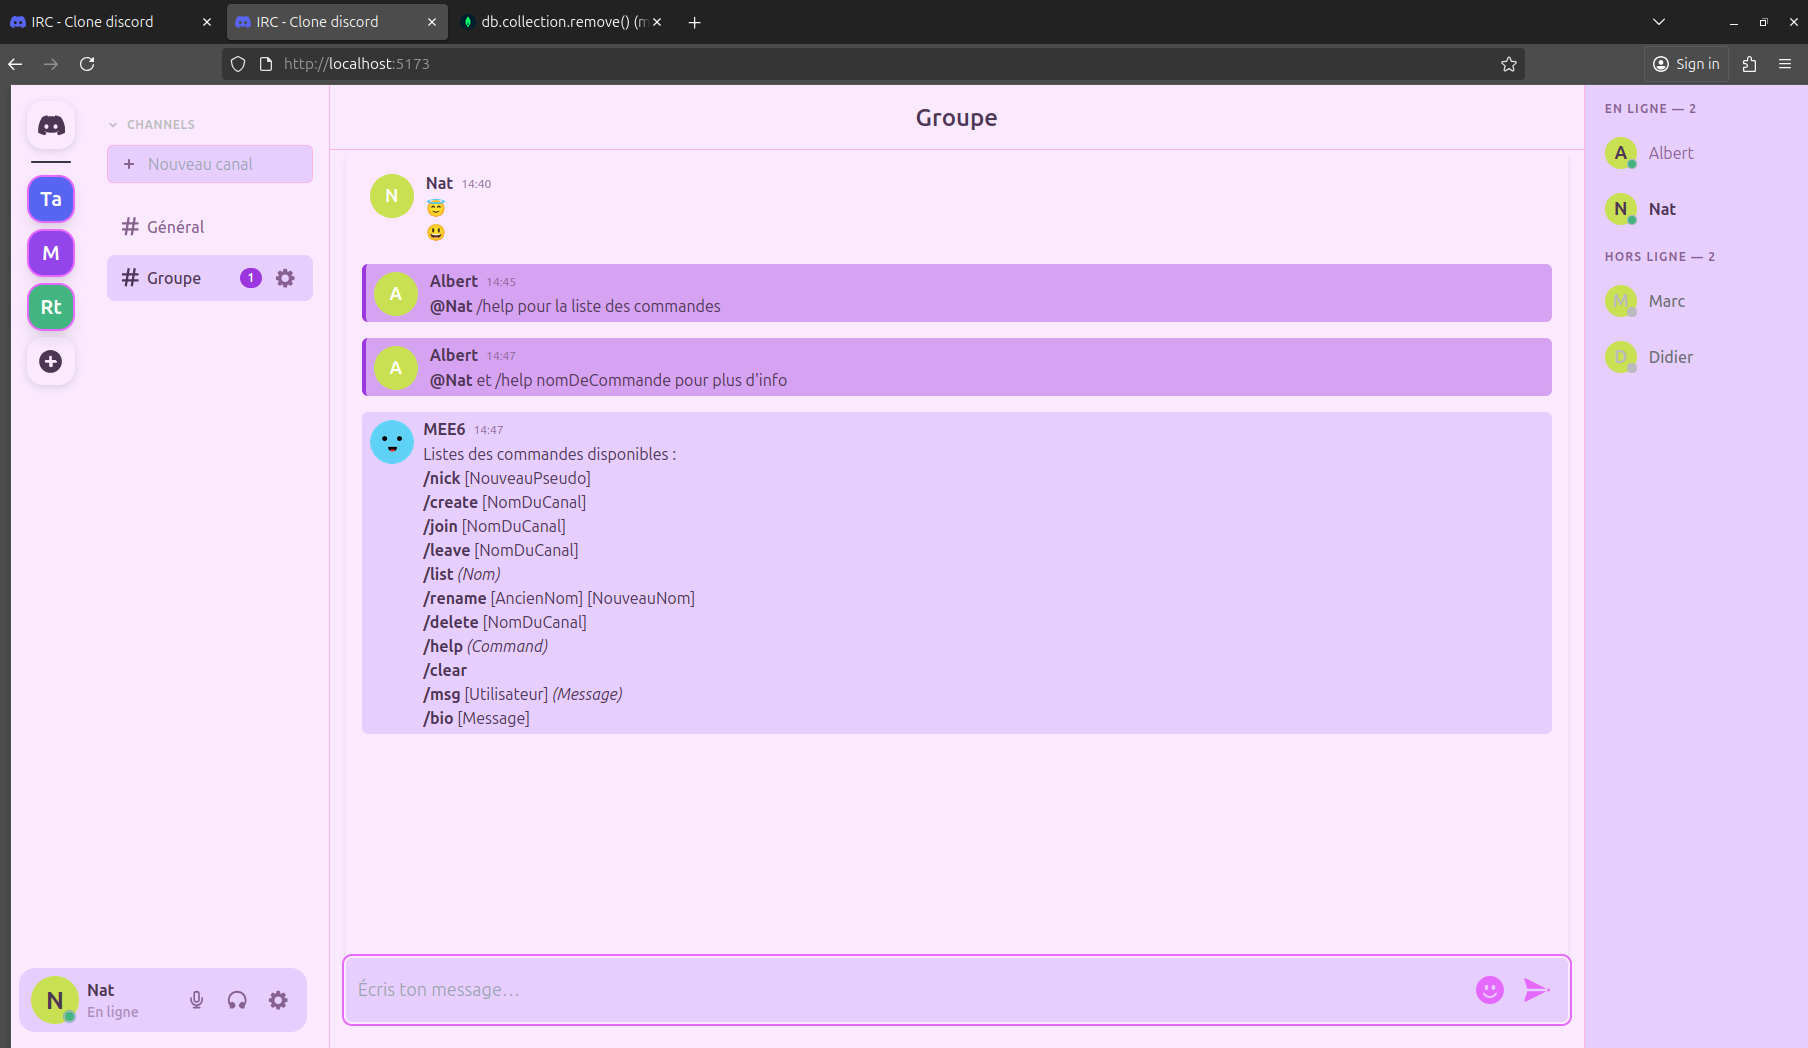This screenshot has height=1048, width=1808.
Task: Open the emoji picker in message bar
Action: click(x=1489, y=989)
